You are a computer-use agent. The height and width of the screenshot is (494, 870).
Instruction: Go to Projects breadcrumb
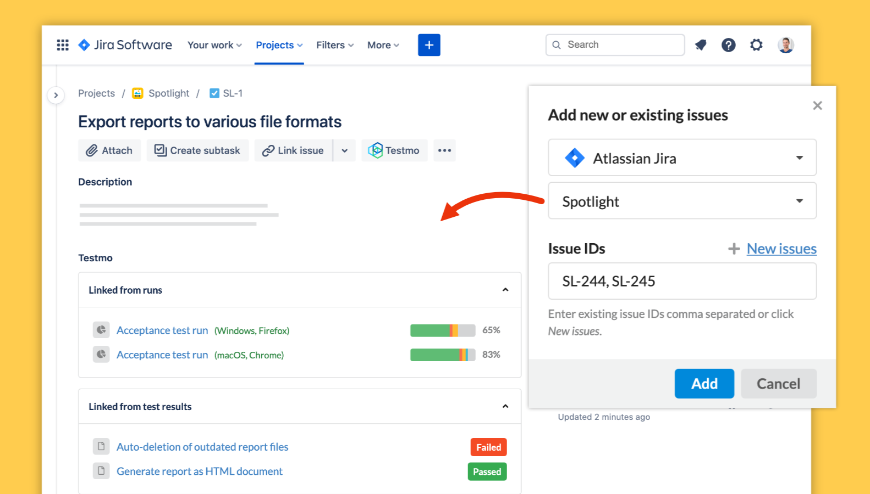click(97, 93)
